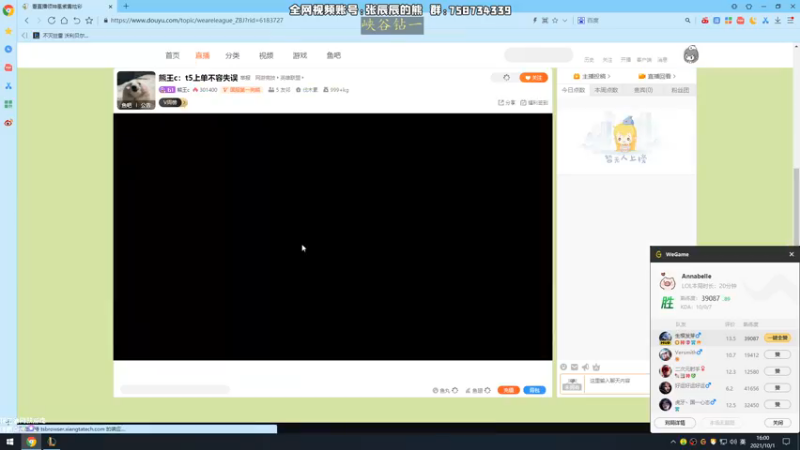Go to 首页 in Douyu navigation
The image size is (800, 450).
click(x=172, y=55)
